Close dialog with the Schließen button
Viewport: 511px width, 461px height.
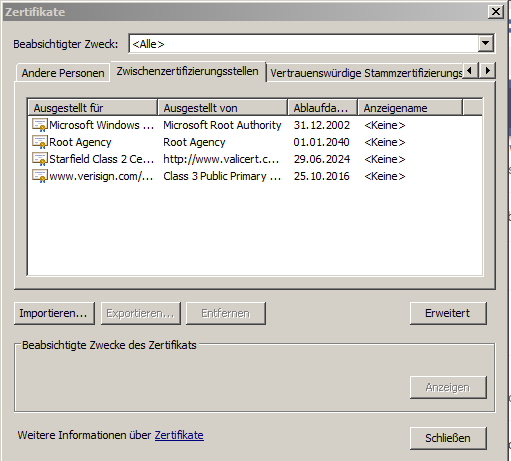click(448, 438)
